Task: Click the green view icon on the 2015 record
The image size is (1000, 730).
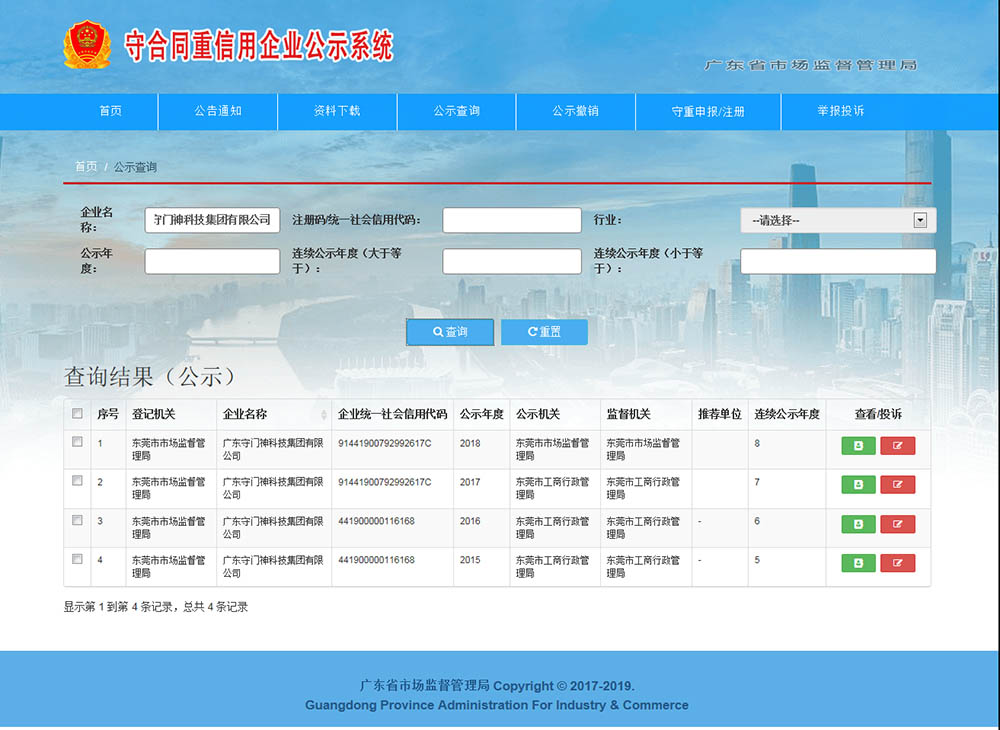Action: [857, 563]
